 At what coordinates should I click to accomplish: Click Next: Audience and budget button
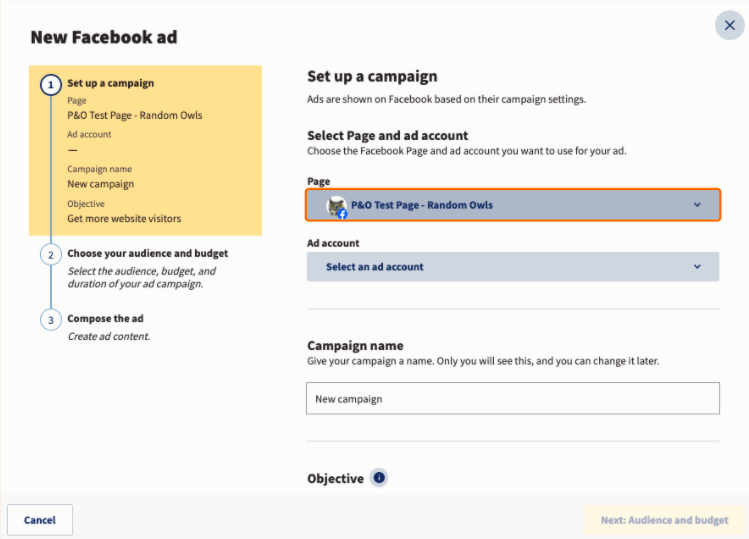[664, 520]
